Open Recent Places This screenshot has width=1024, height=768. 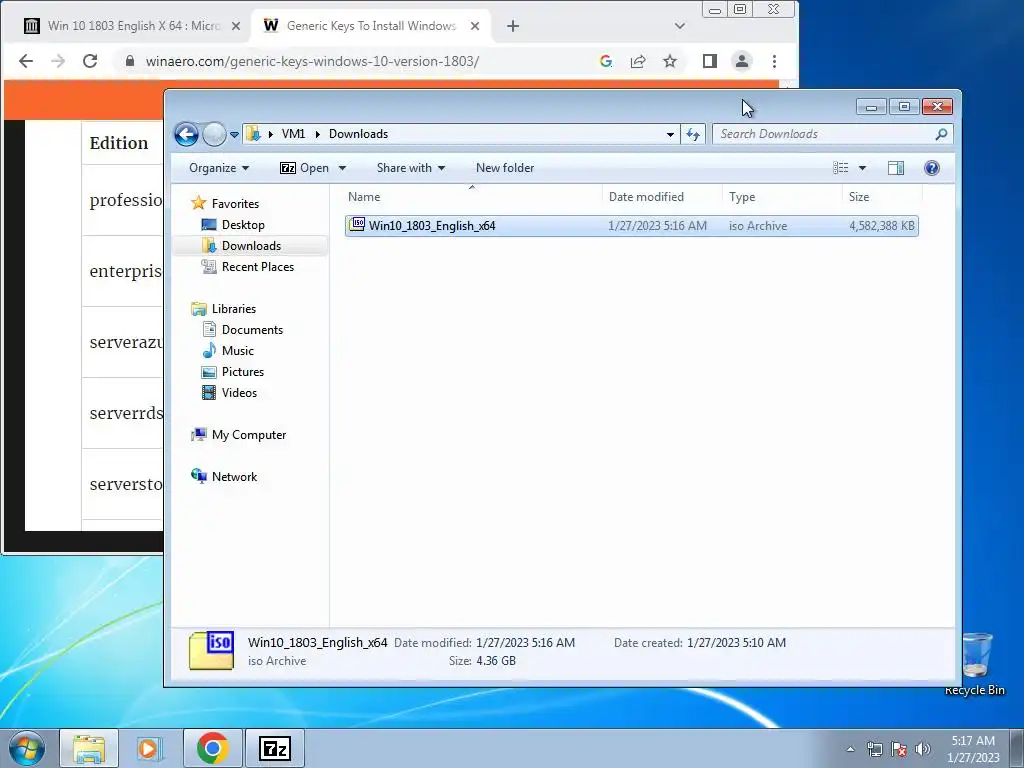pyautogui.click(x=248, y=266)
